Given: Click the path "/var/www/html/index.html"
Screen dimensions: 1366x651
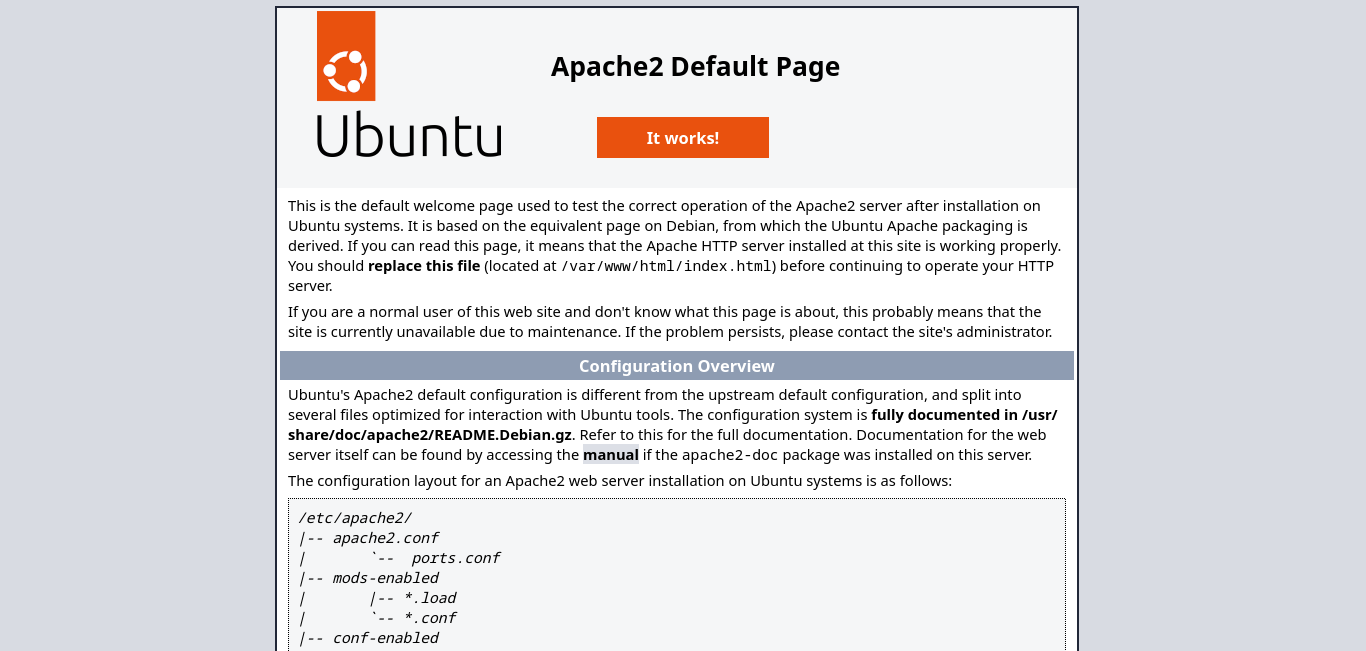Looking at the screenshot, I should click(666, 266).
